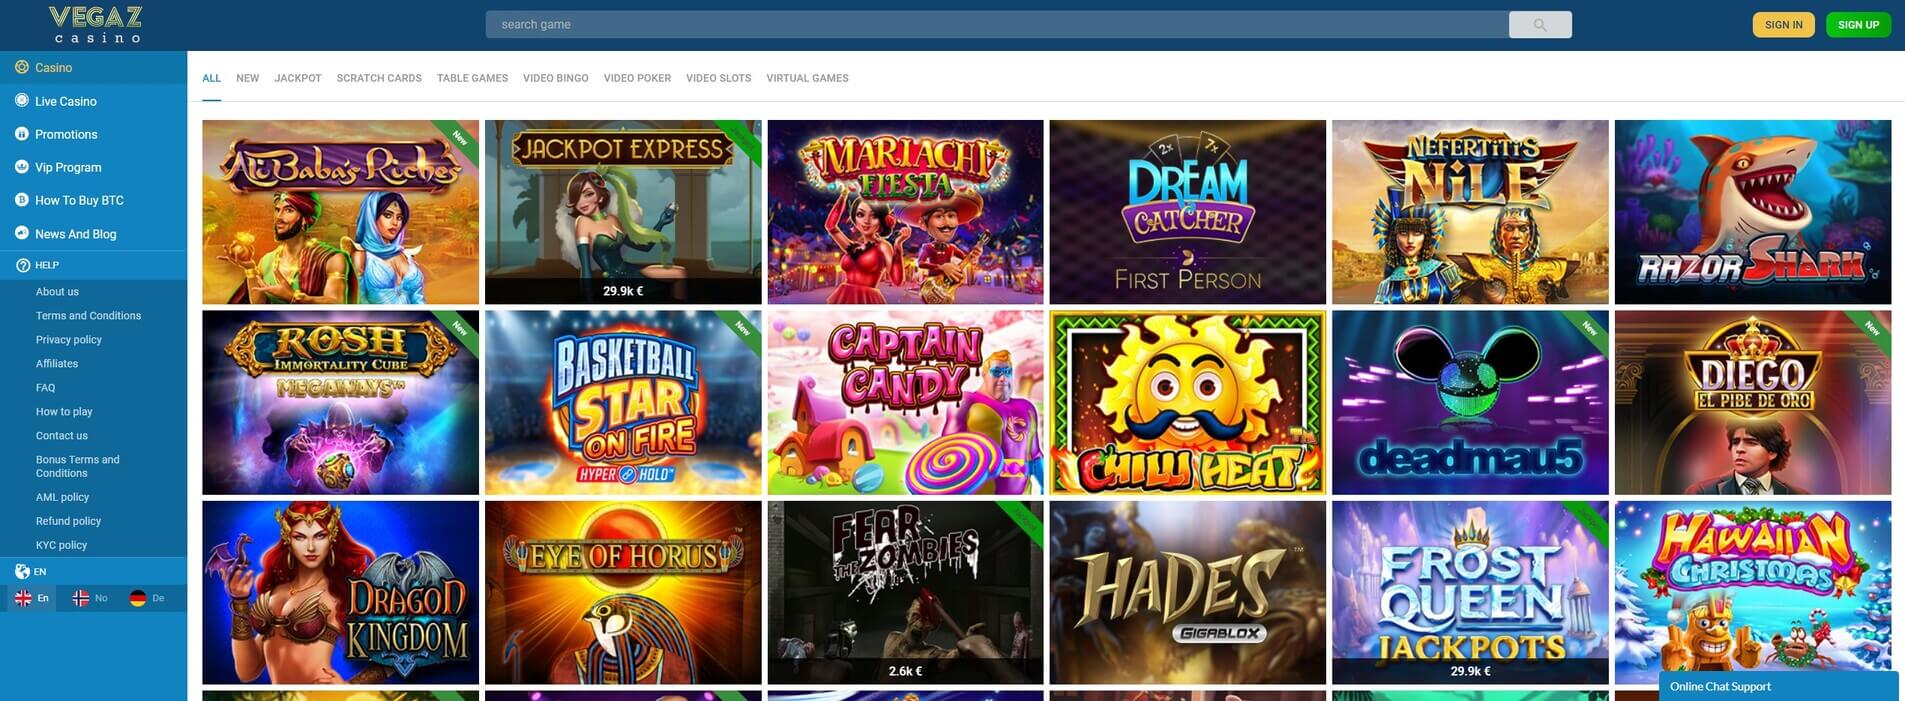Open the About us link

(x=57, y=292)
